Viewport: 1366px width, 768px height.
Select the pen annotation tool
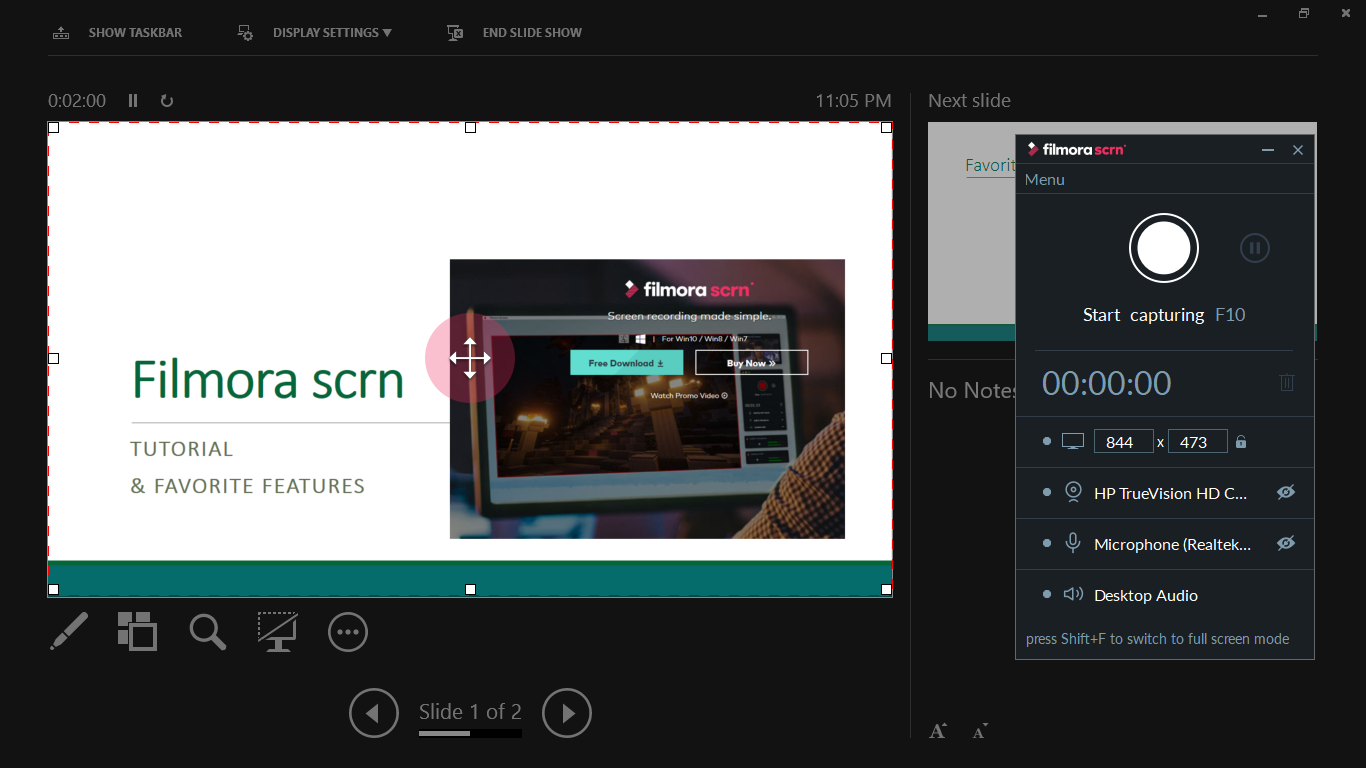pos(68,632)
